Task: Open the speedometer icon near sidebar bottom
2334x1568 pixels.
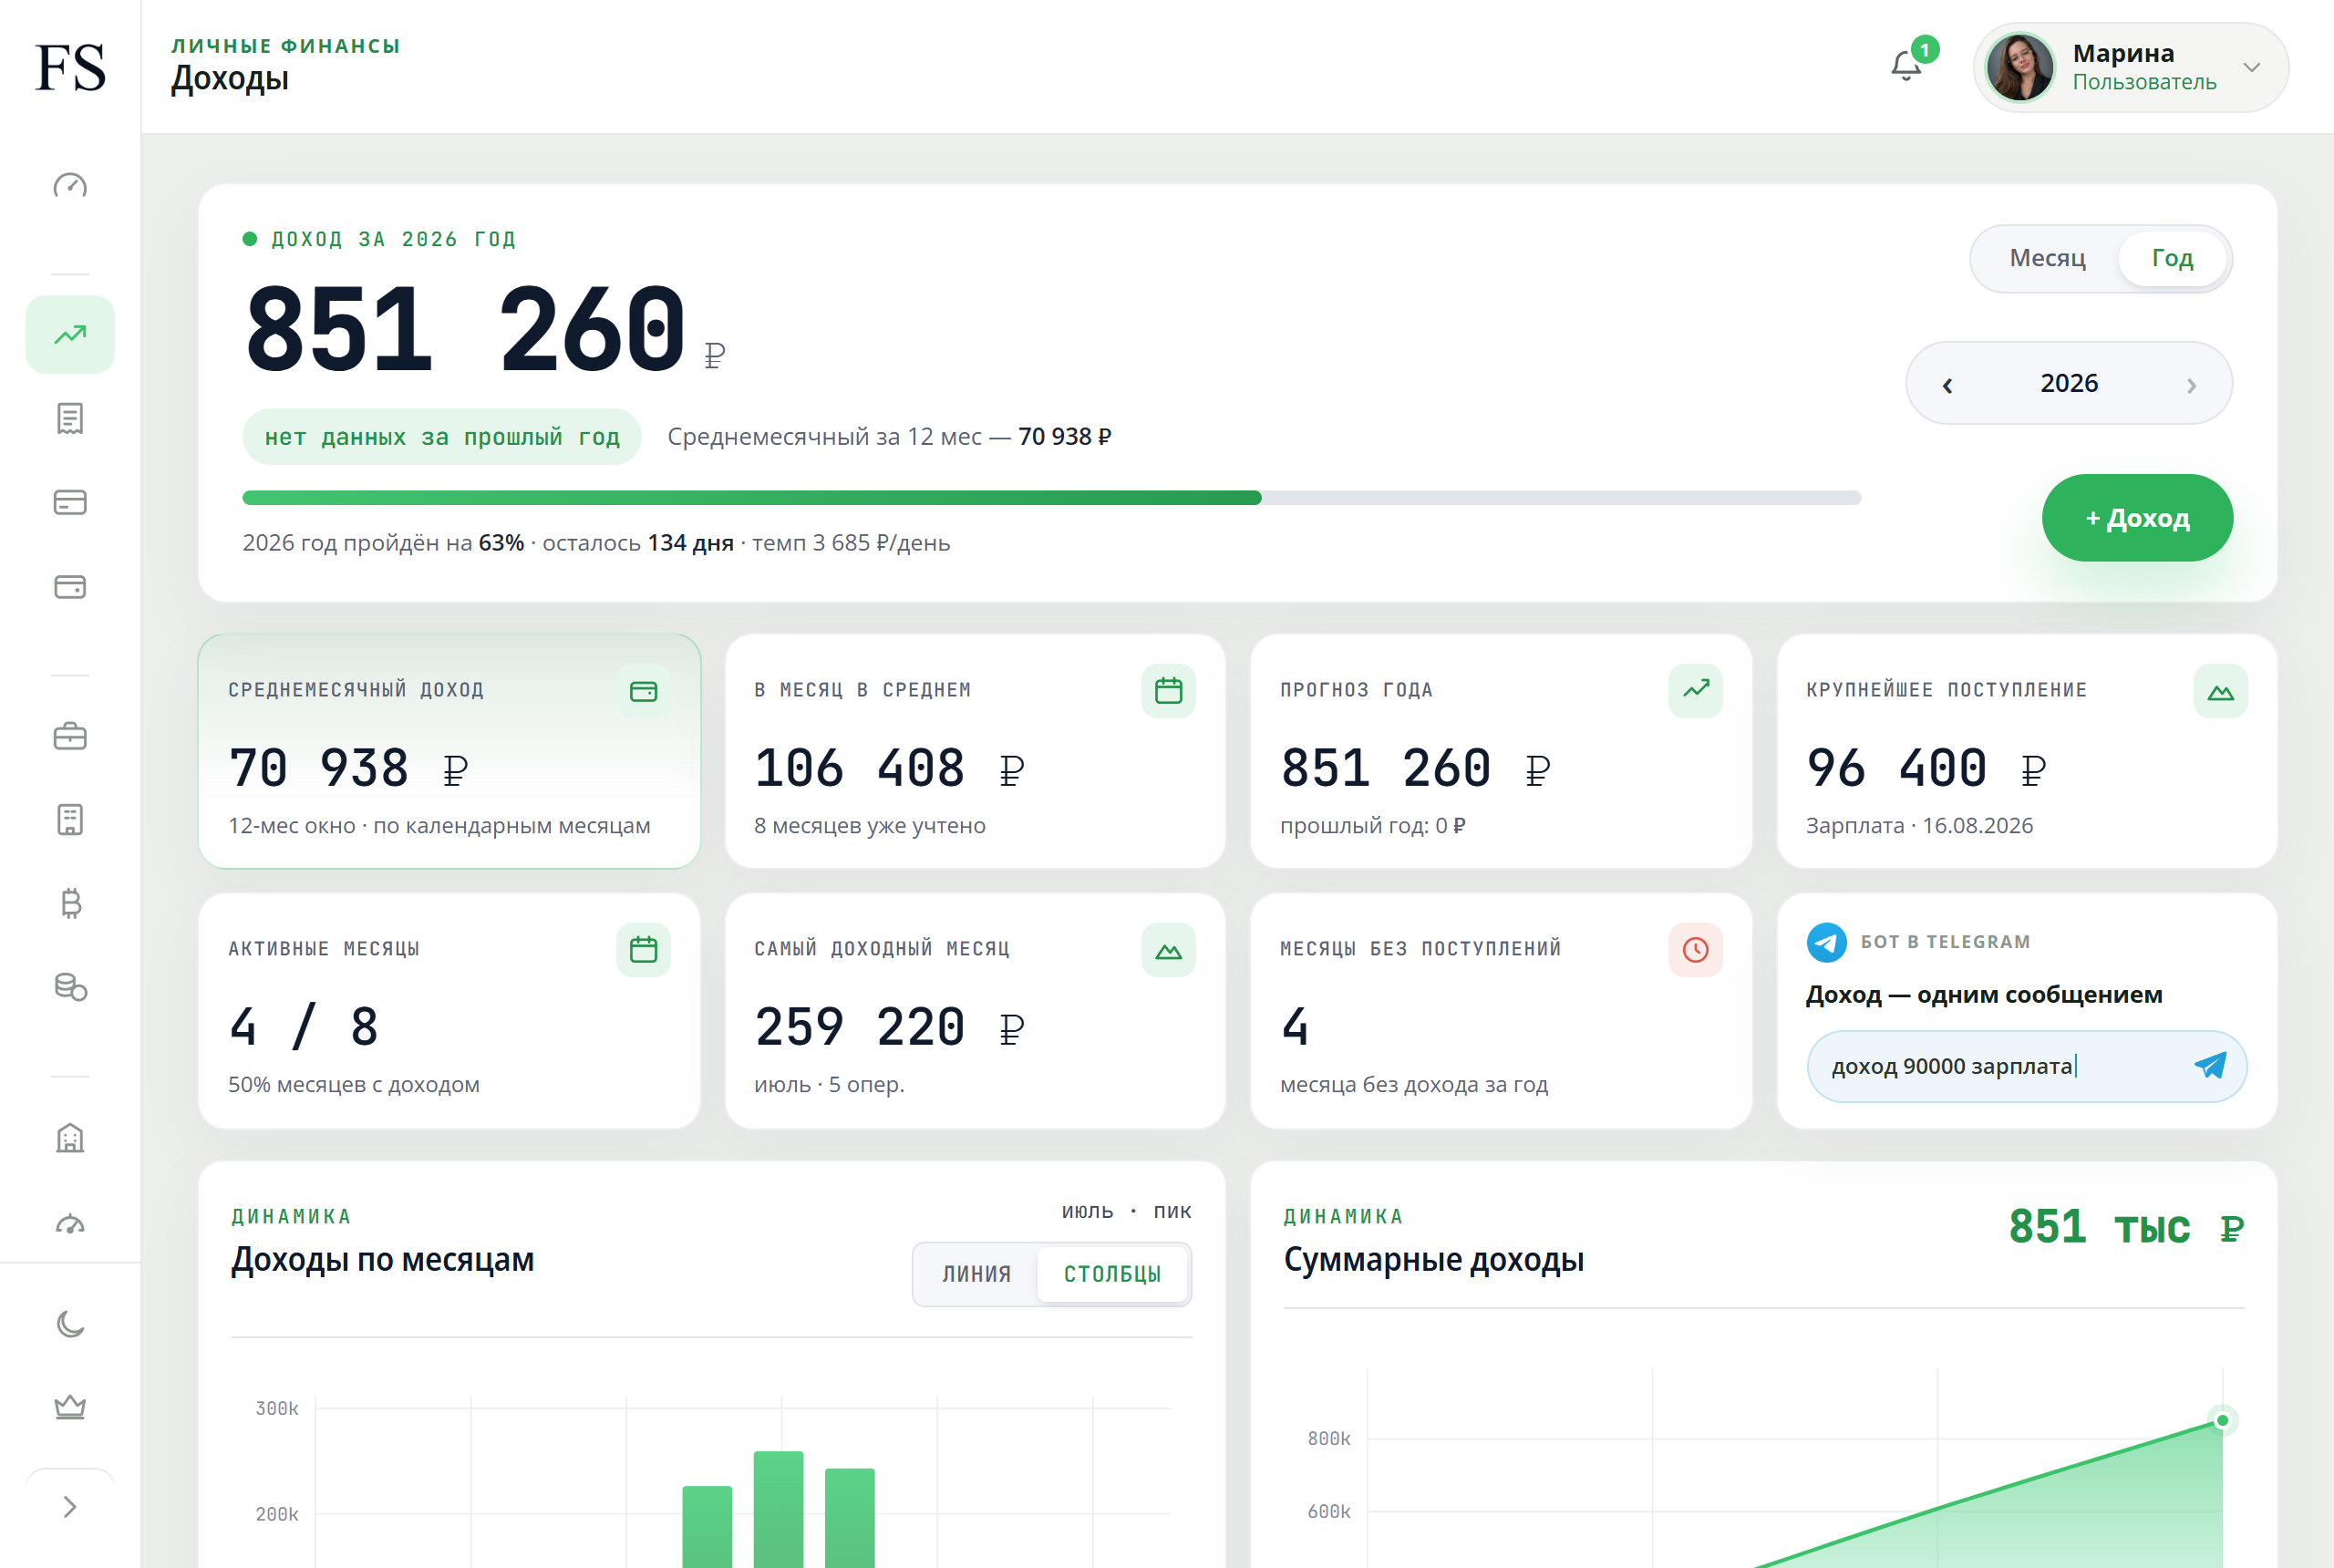Action: tap(70, 1223)
